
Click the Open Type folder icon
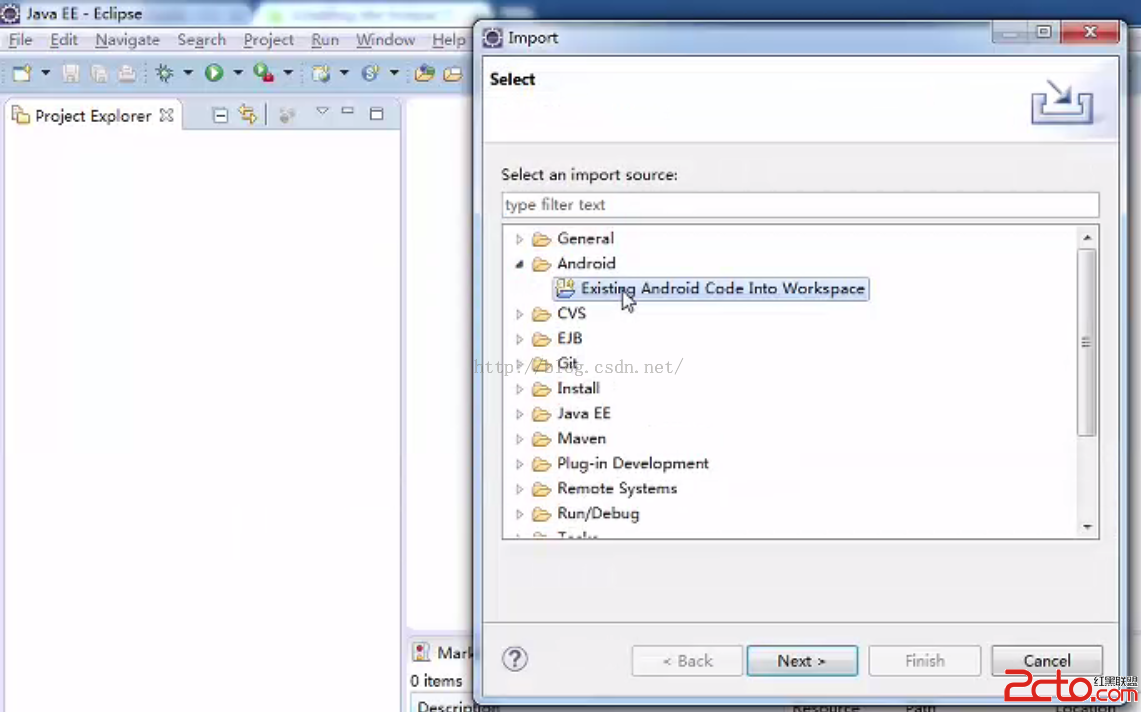tap(424, 73)
